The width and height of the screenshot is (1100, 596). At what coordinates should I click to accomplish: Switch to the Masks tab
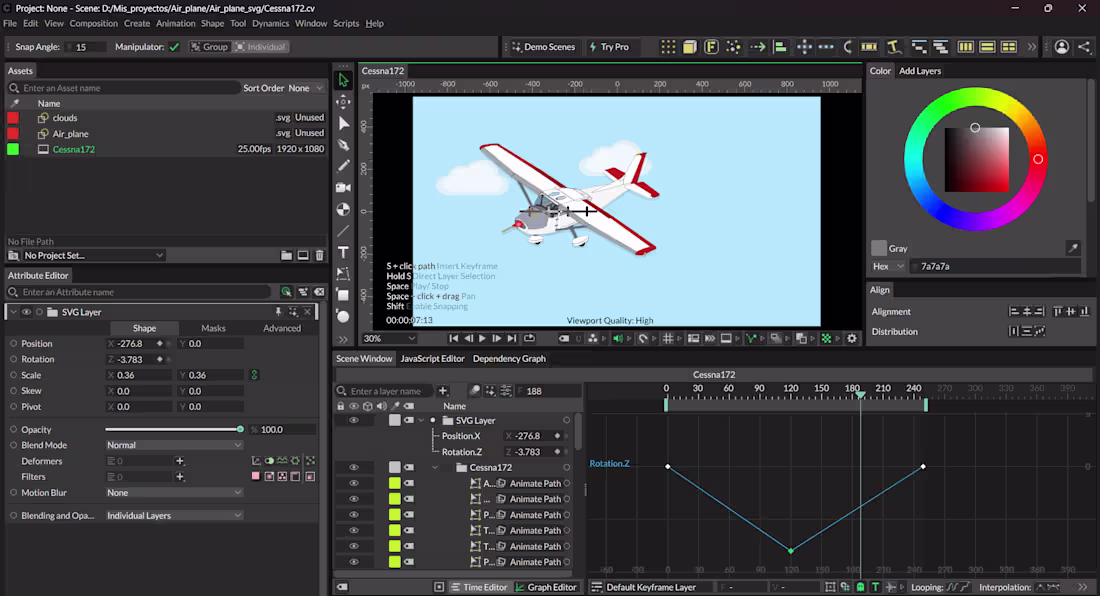click(x=213, y=328)
